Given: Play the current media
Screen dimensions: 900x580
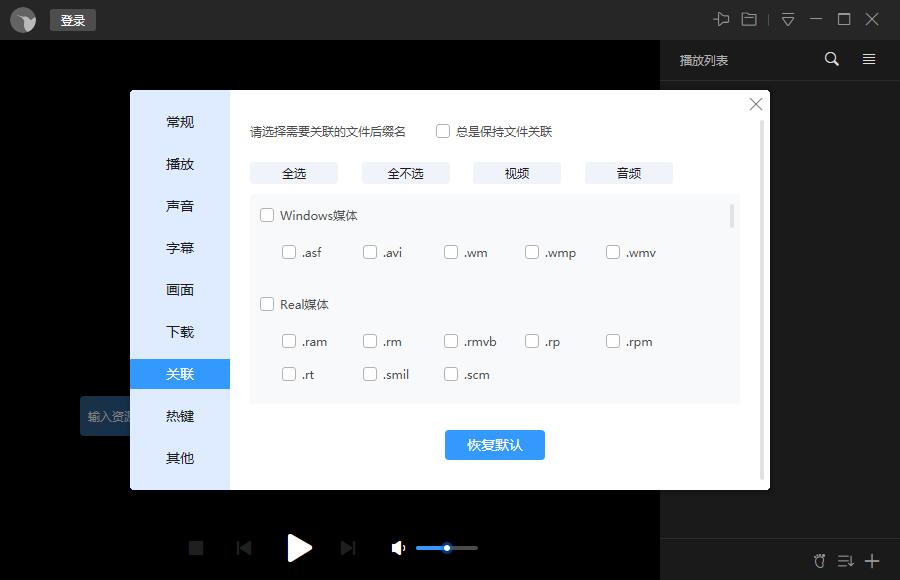Looking at the screenshot, I should tap(299, 548).
